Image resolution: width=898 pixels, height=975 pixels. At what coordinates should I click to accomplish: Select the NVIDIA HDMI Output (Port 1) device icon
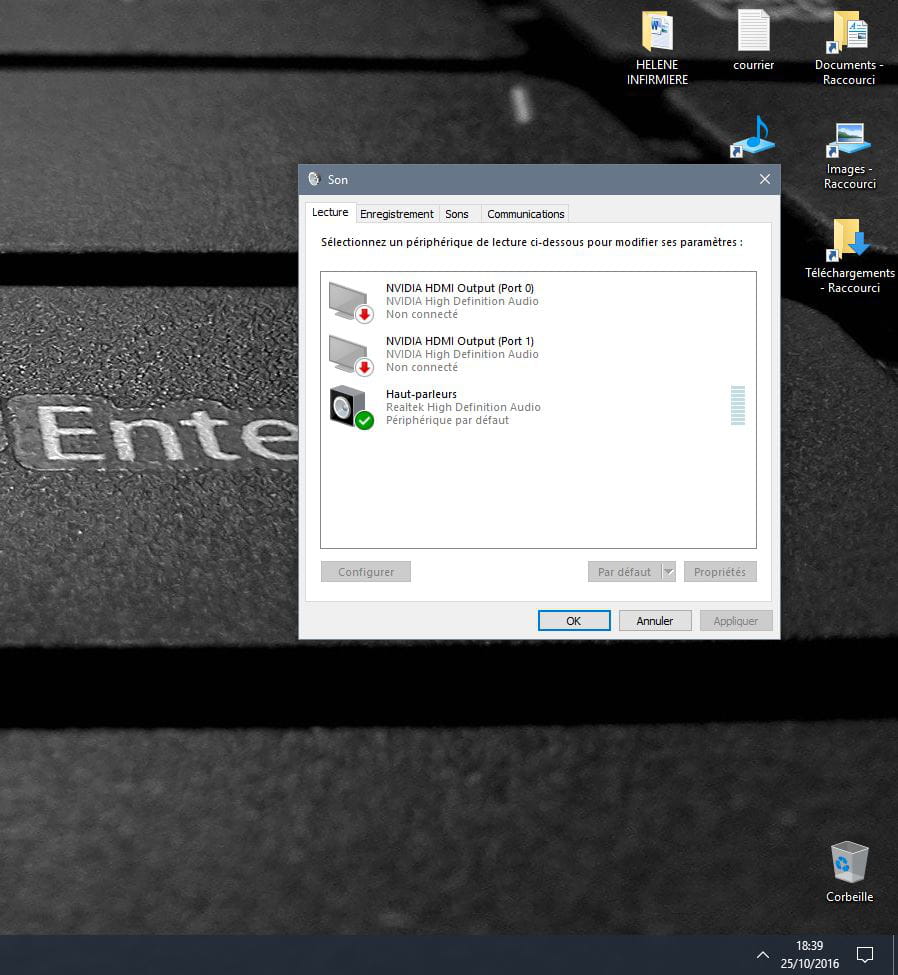(x=350, y=353)
